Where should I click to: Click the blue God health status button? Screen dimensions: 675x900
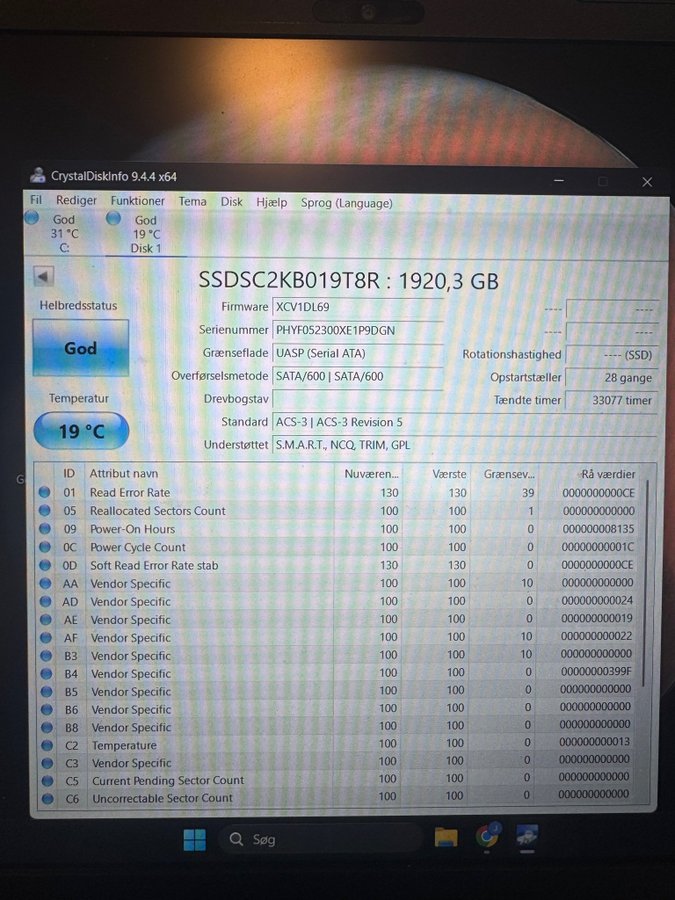point(81,348)
